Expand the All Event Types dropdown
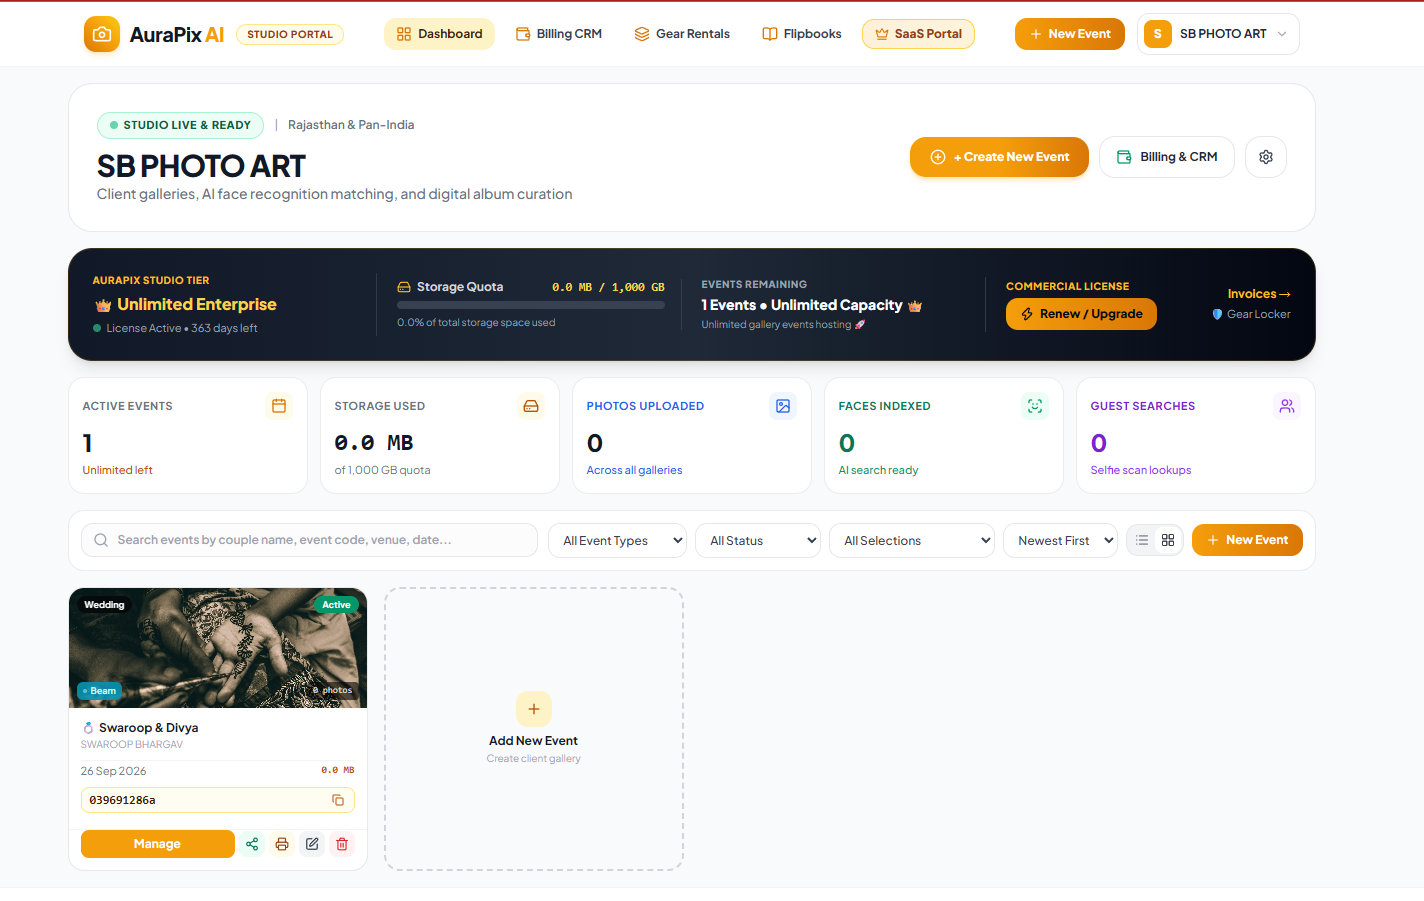The width and height of the screenshot is (1424, 901). coord(617,540)
